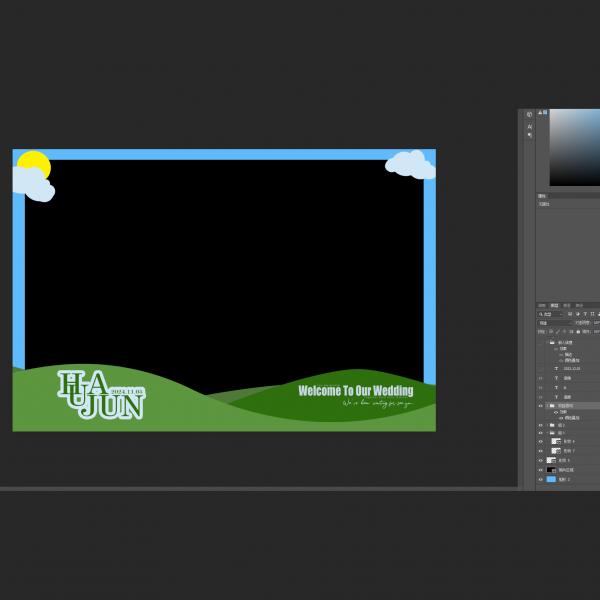This screenshot has width=600, height=600.
Task: Click the folder icon of the highlighted layer group
Action: pyautogui.click(x=551, y=406)
